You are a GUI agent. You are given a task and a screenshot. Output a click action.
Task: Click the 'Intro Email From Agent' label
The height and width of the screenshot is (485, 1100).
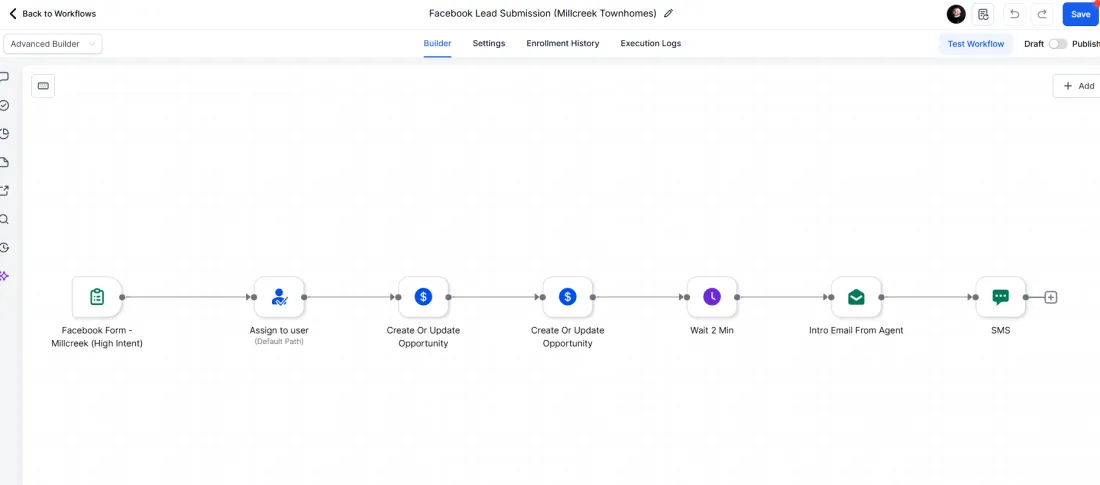click(x=856, y=330)
